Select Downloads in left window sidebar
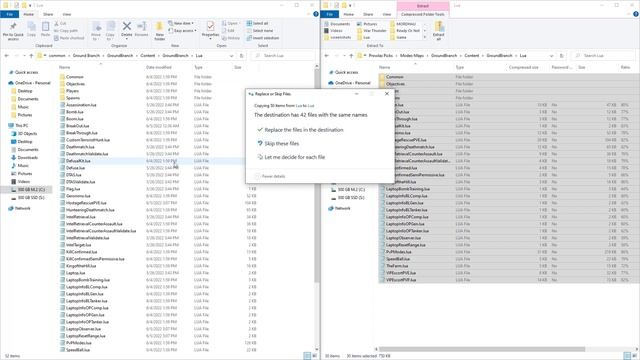The width and height of the screenshot is (640, 360). 24,158
